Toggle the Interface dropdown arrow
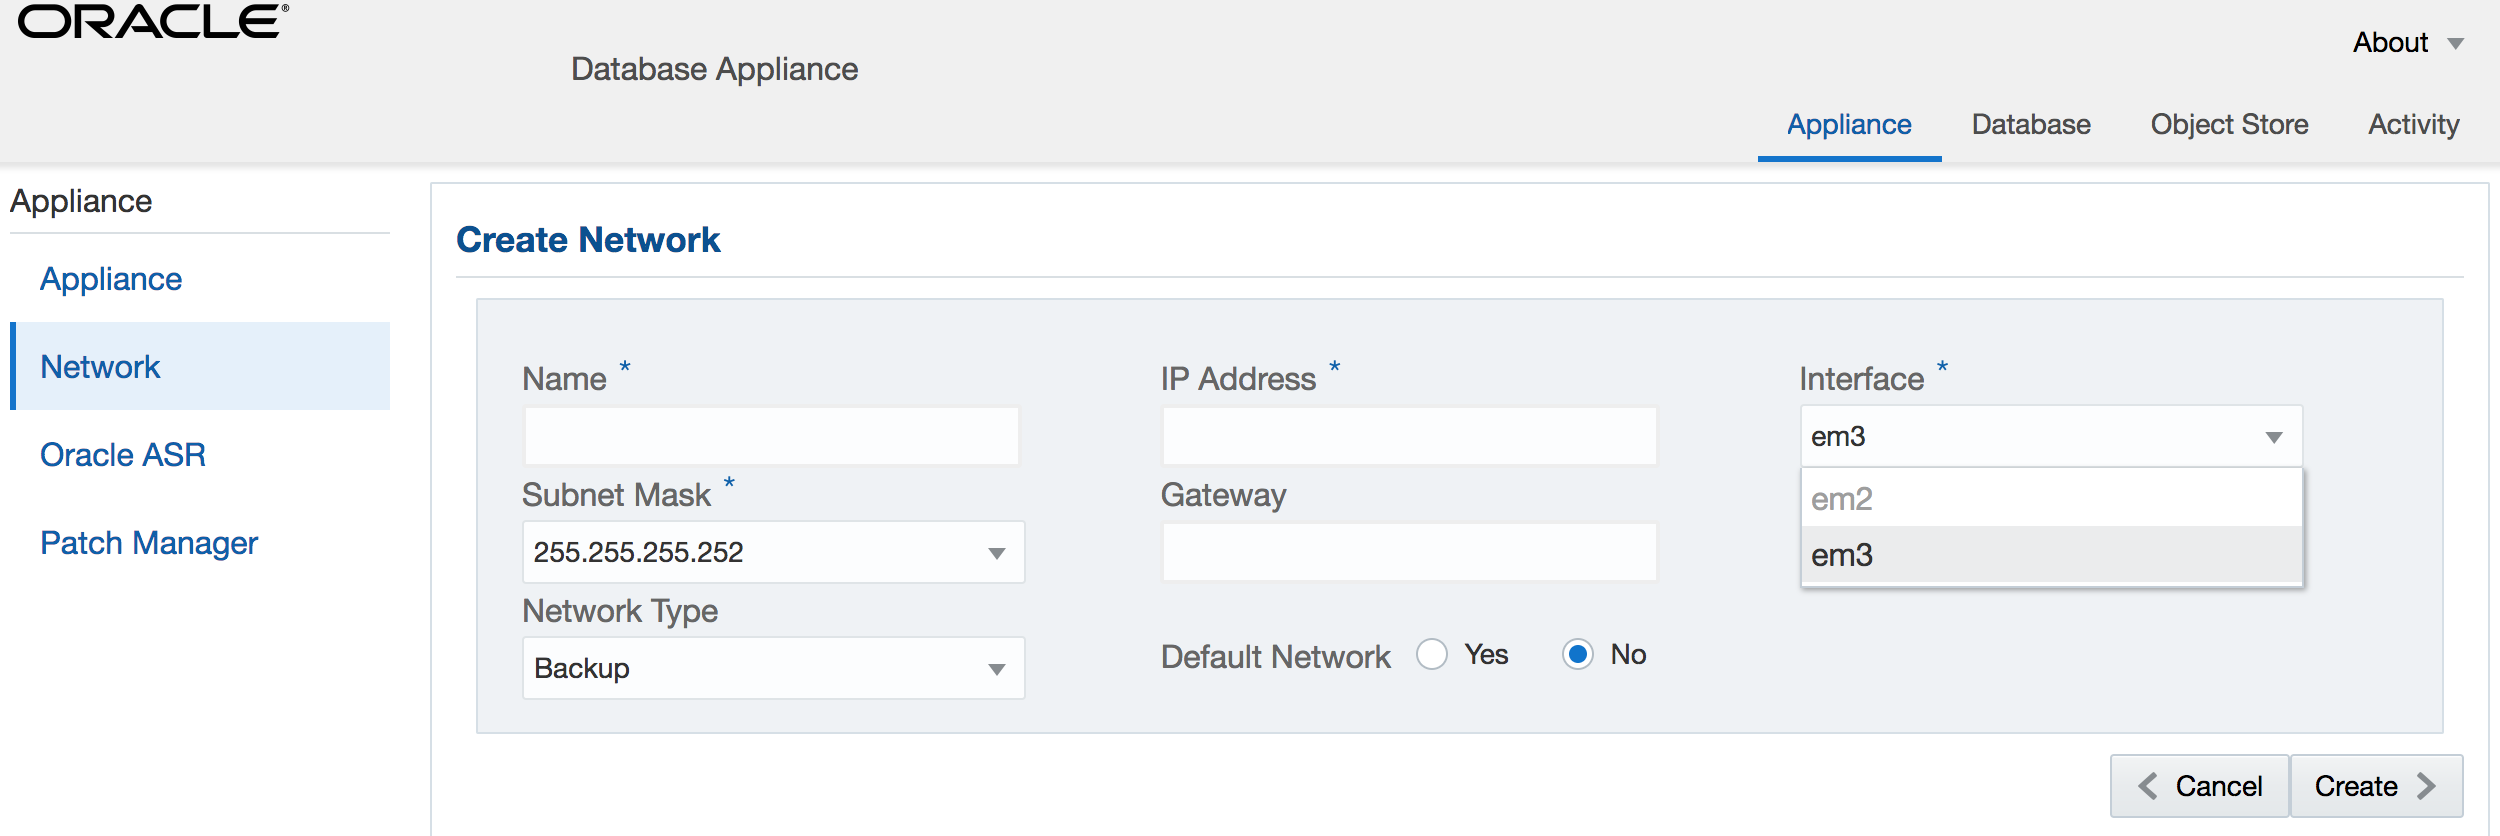2500x836 pixels. pyautogui.click(x=2273, y=437)
